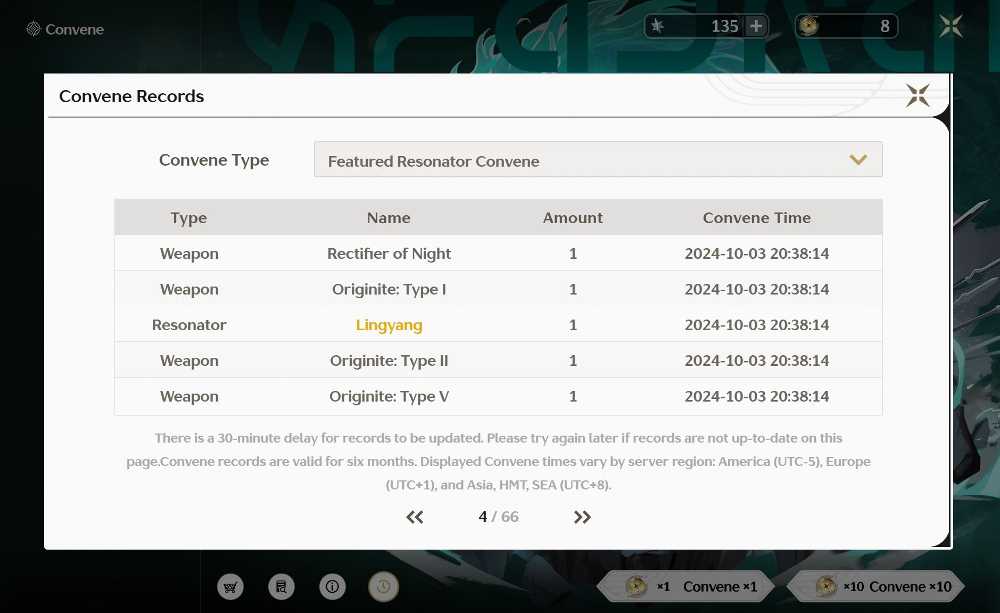Select the Originite: Type I entry
Viewport: 1000px width, 613px height.
(x=389, y=289)
